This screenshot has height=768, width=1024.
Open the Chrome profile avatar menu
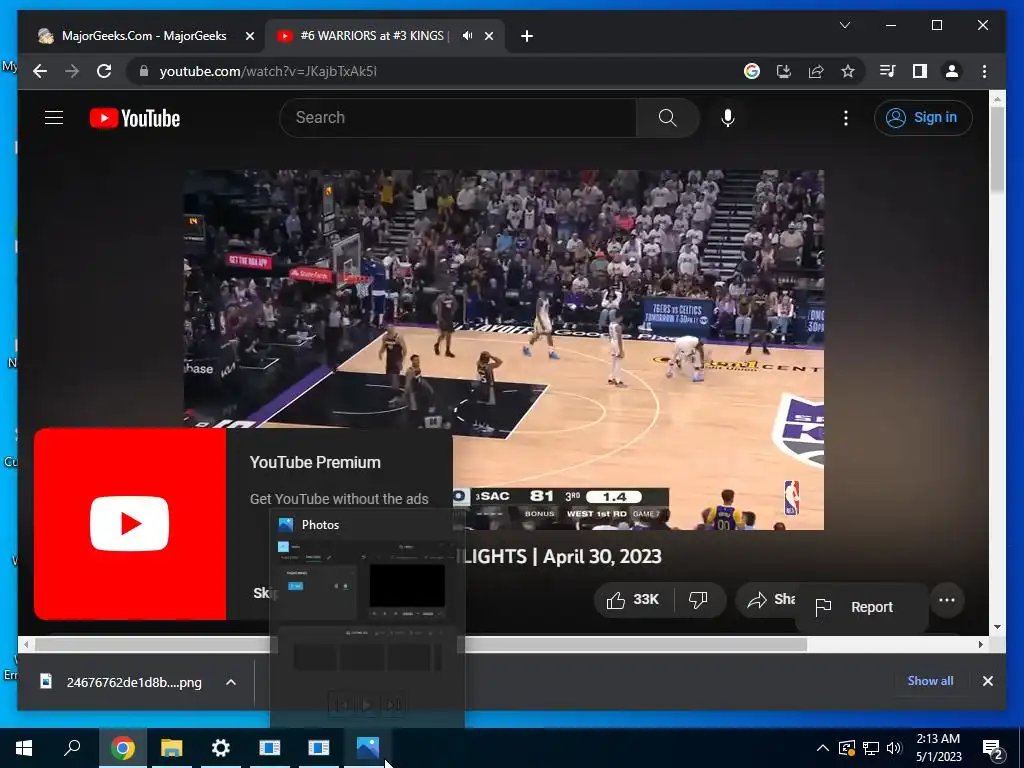point(952,71)
